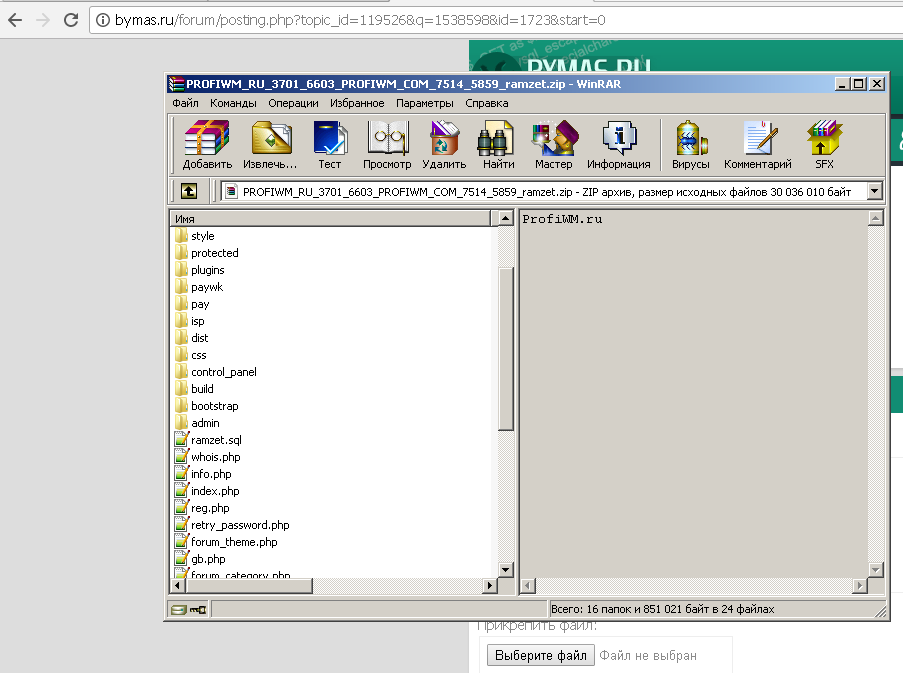Select the control_panel folder
This screenshot has height=673, width=903.
(x=223, y=372)
